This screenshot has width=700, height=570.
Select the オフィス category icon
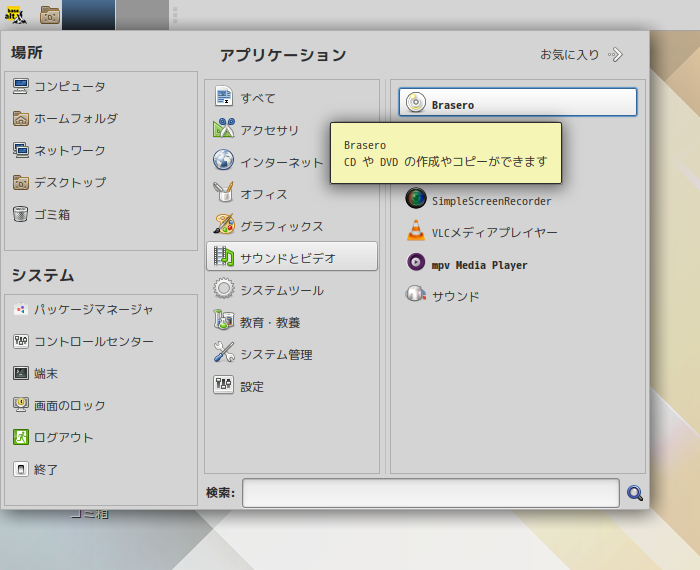click(x=223, y=192)
